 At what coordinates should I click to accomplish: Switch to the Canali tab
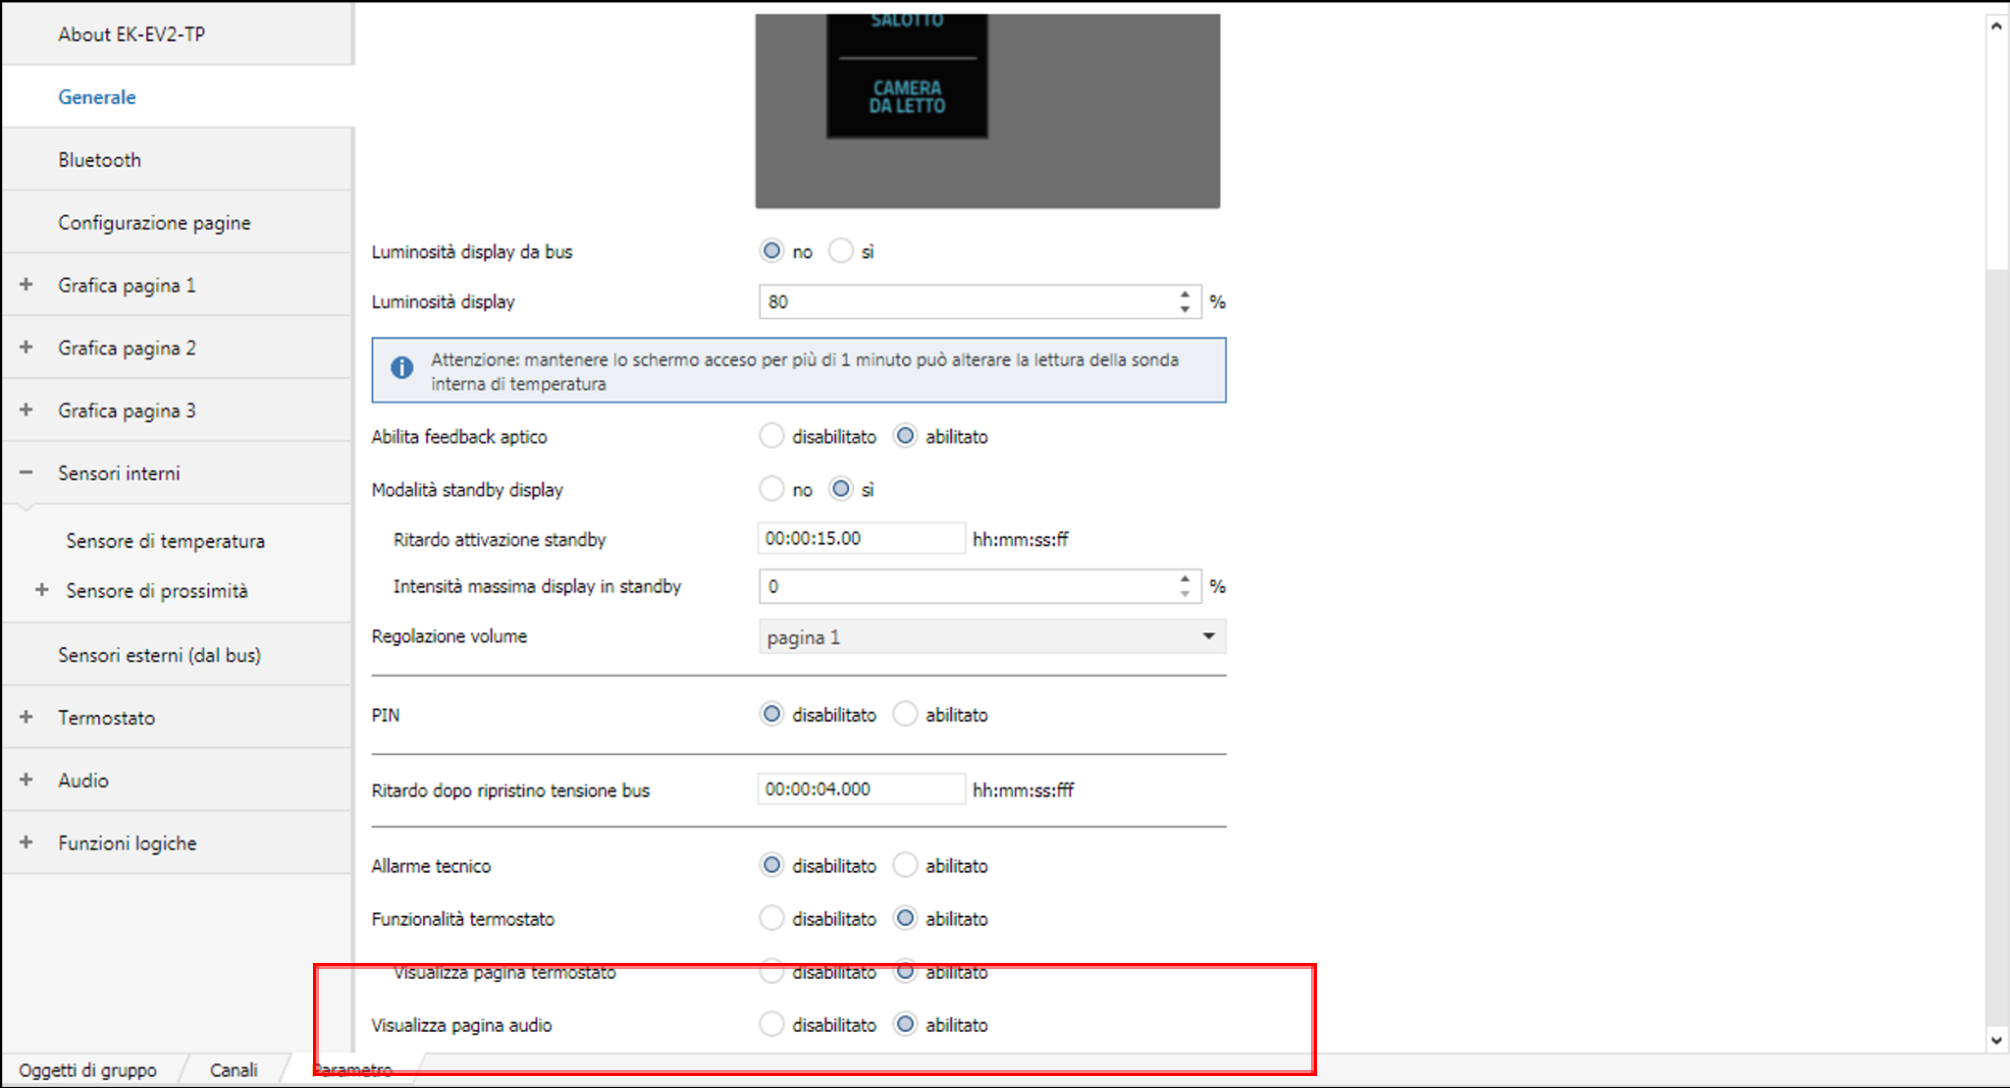(234, 1070)
